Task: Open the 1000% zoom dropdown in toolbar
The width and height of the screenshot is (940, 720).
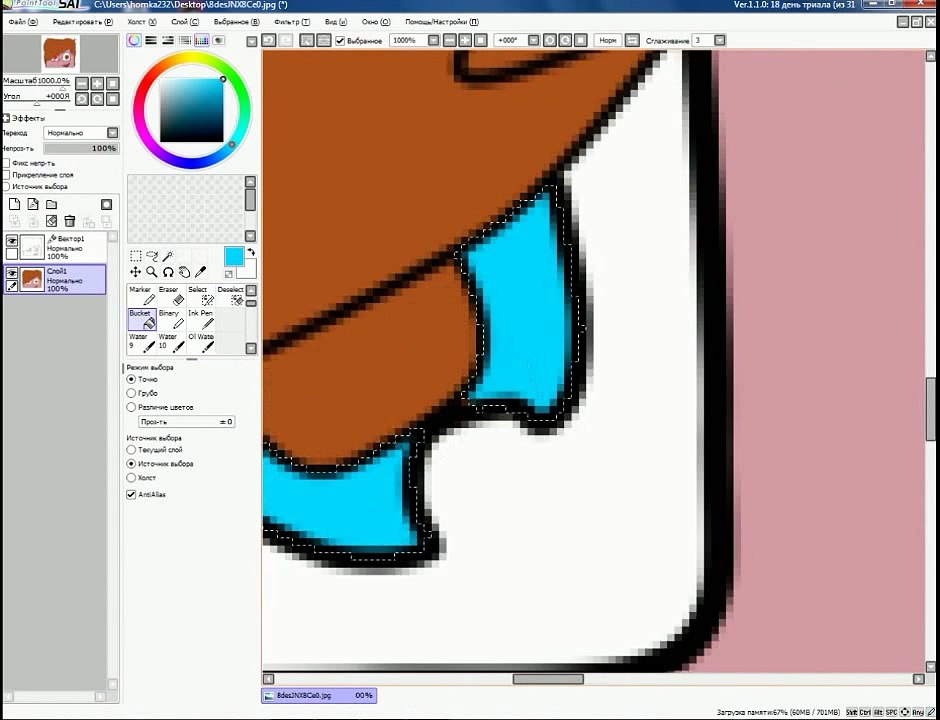Action: 433,40
